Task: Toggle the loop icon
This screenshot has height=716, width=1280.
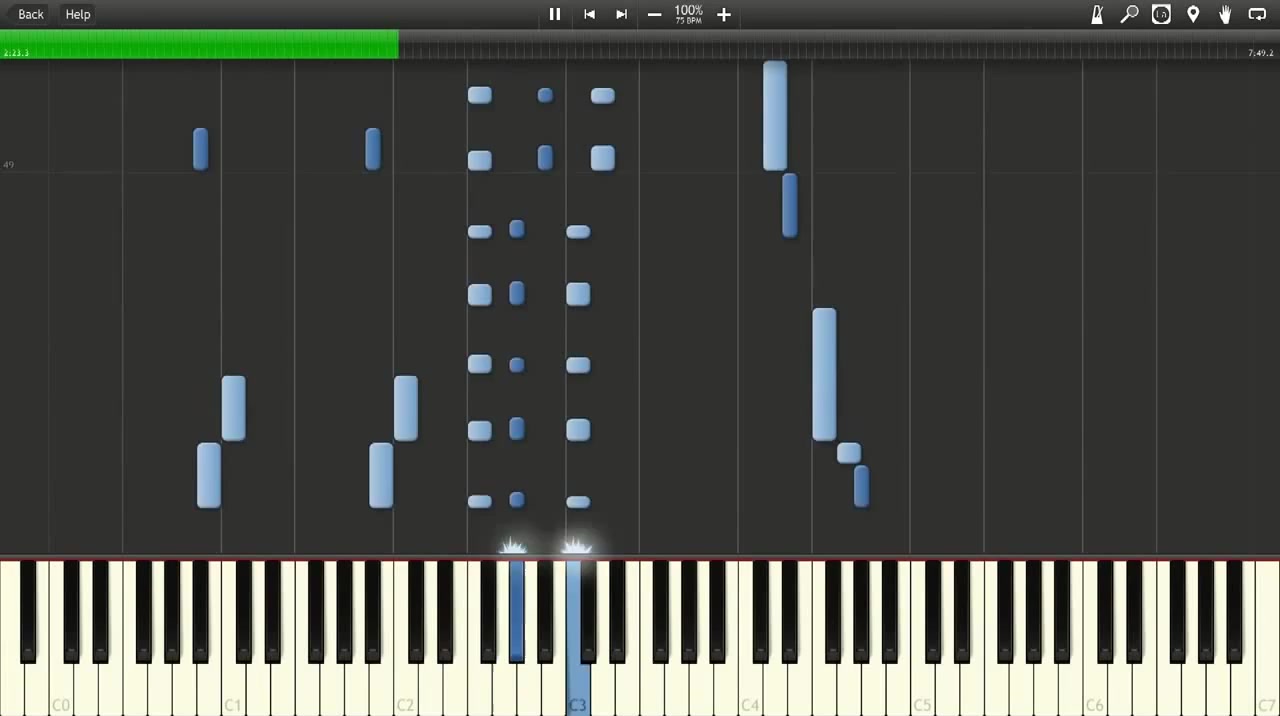Action: pos(1257,14)
